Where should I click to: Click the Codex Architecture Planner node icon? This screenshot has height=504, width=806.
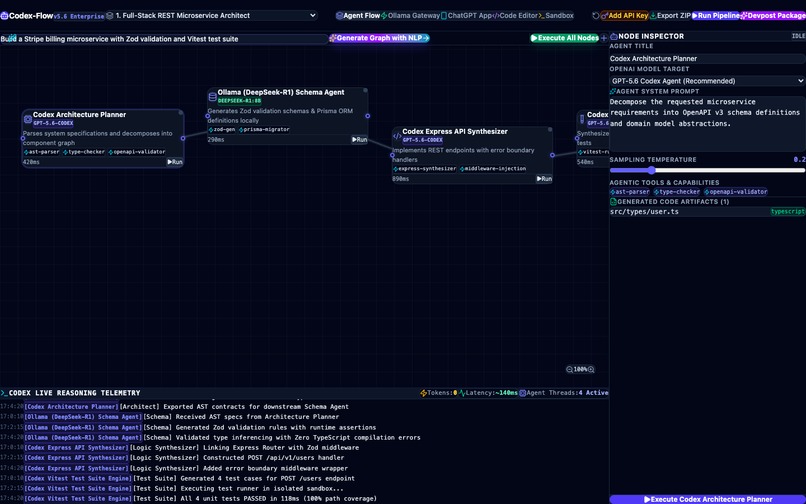point(28,119)
